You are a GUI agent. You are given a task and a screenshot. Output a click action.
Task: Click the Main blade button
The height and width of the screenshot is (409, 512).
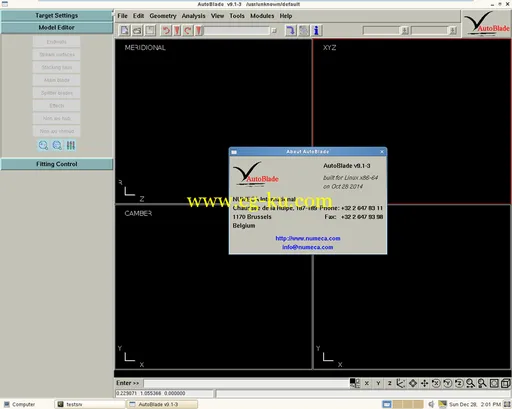(57, 80)
